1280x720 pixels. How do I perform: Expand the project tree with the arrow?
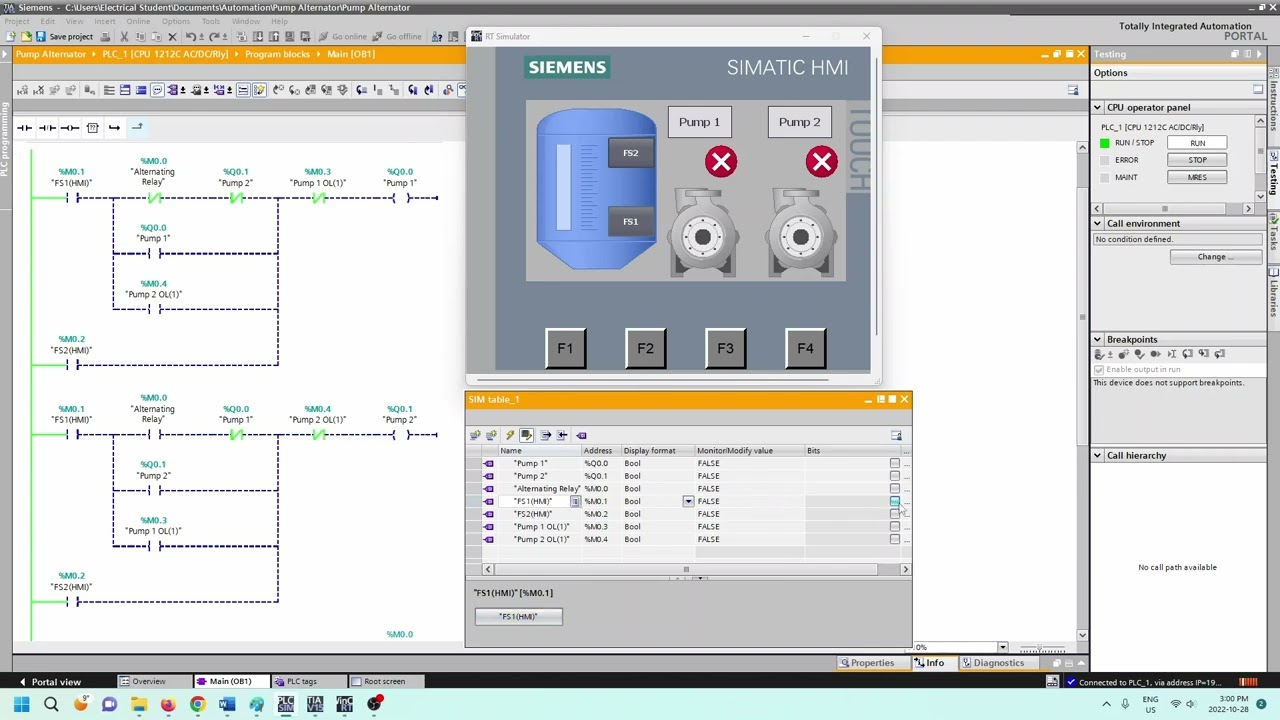(x=5, y=54)
